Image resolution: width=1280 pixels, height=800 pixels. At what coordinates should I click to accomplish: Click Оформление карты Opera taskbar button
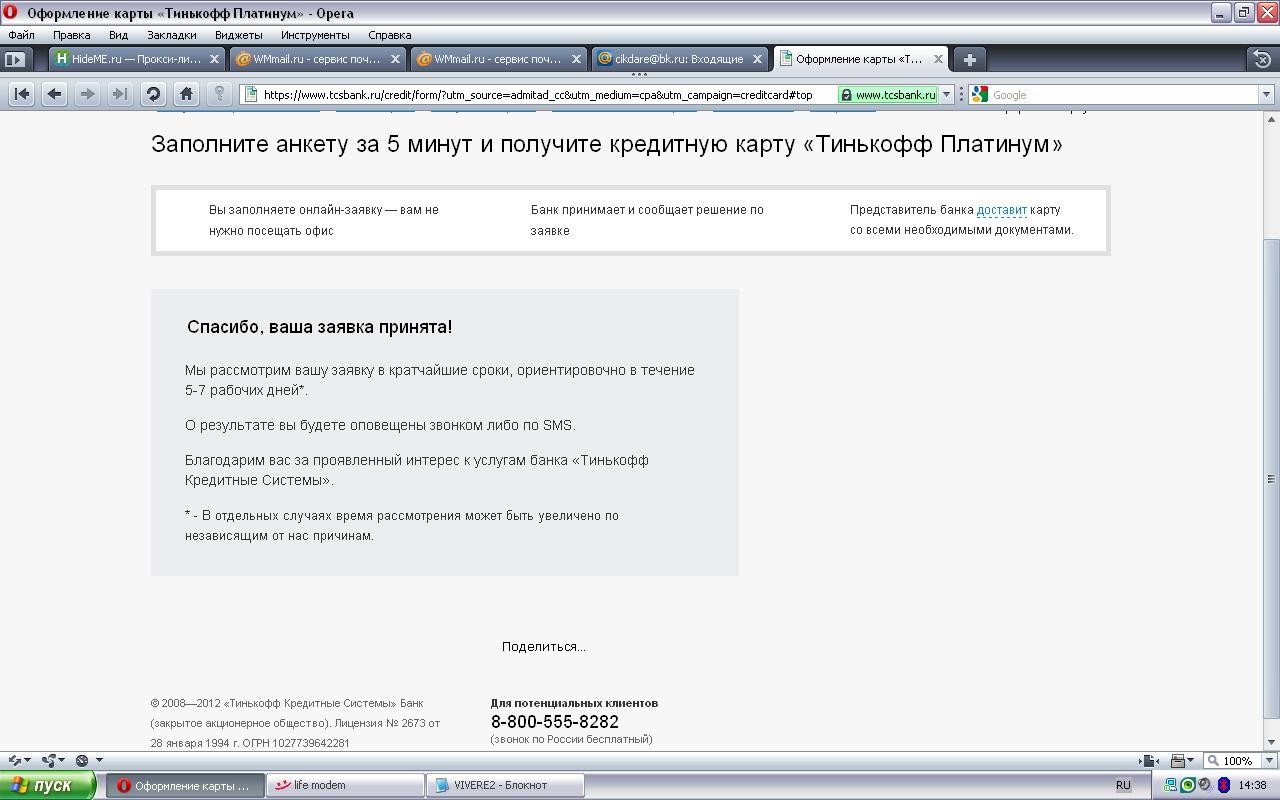pyautogui.click(x=185, y=785)
